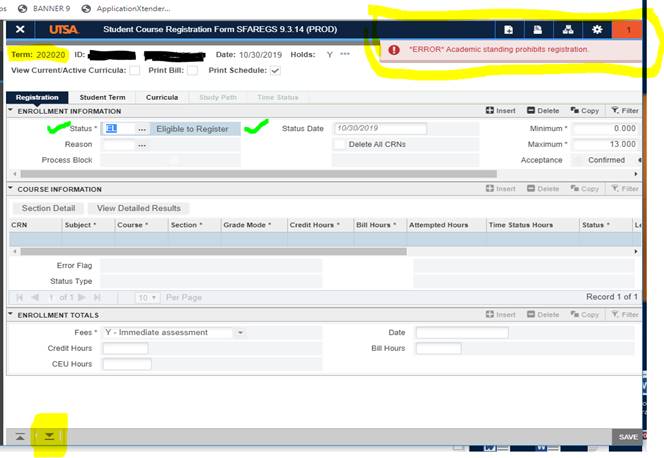Close the form with the X icon
Screen dimensions: 664x458
pyautogui.click(x=20, y=29)
